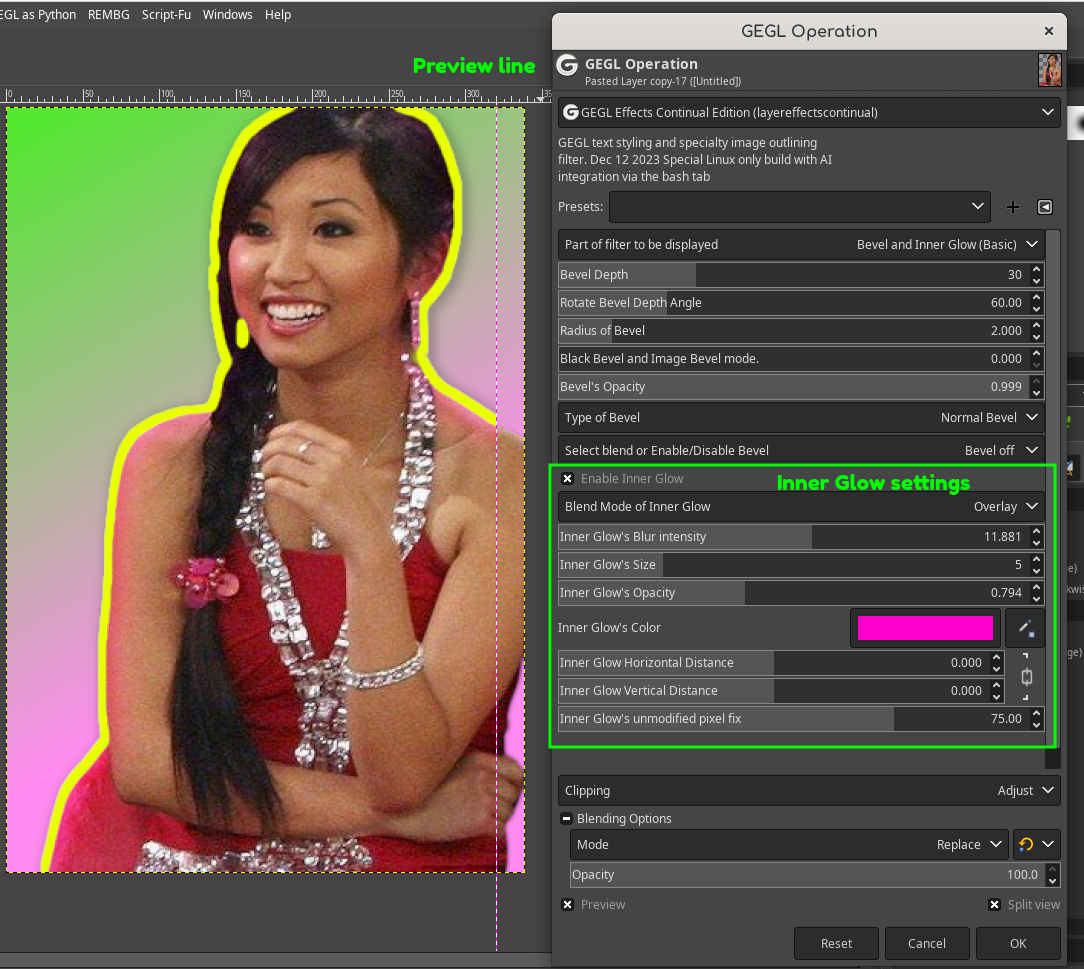The width and height of the screenshot is (1084, 969).
Task: Open the Clipping dropdown
Action: point(809,790)
